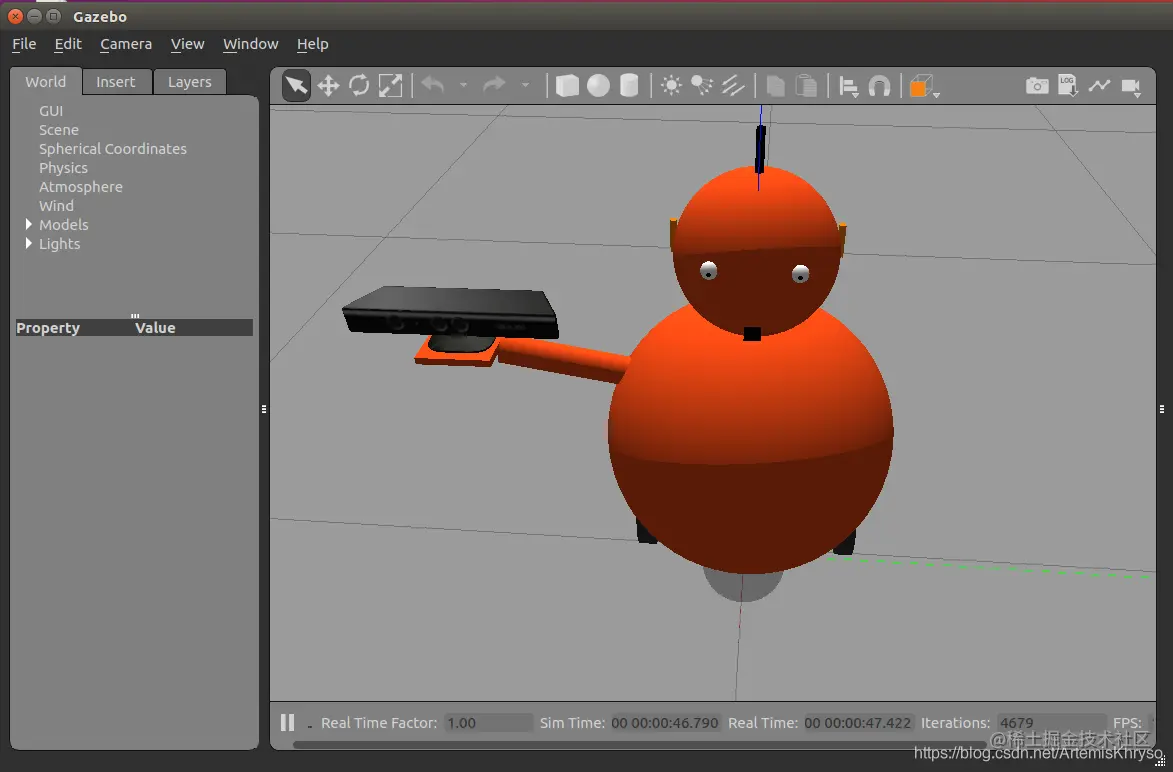
Task: Click the Real Time value field
Action: coord(858,723)
